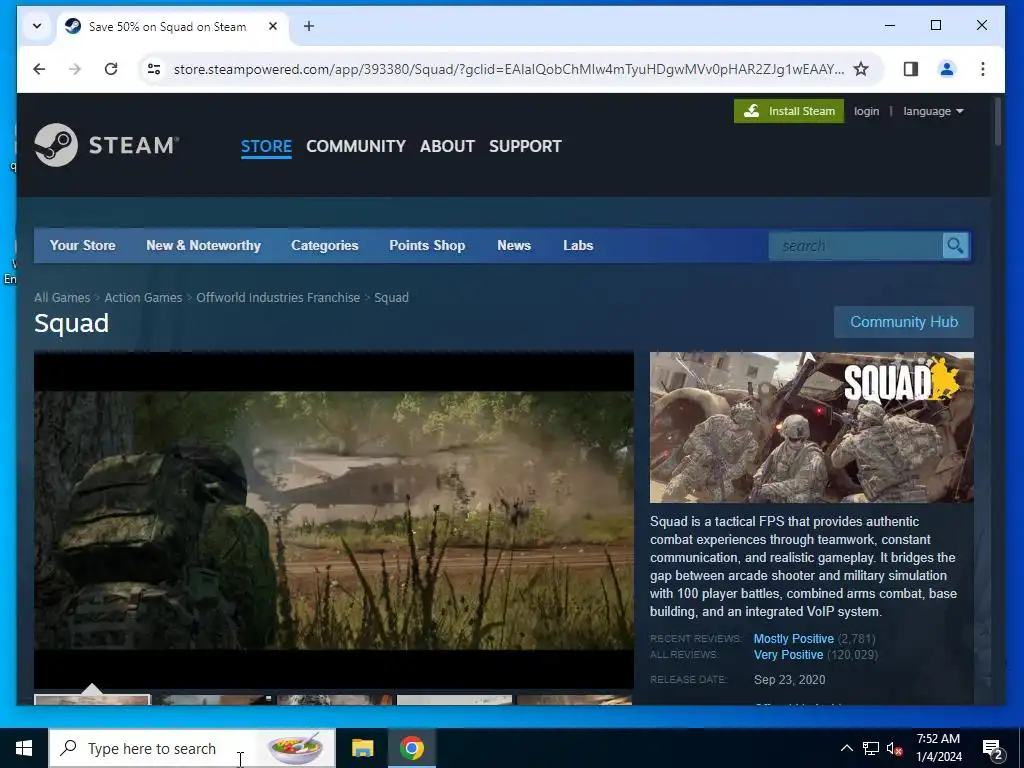
Task: Open Chrome's three-dot menu
Action: pos(982,69)
